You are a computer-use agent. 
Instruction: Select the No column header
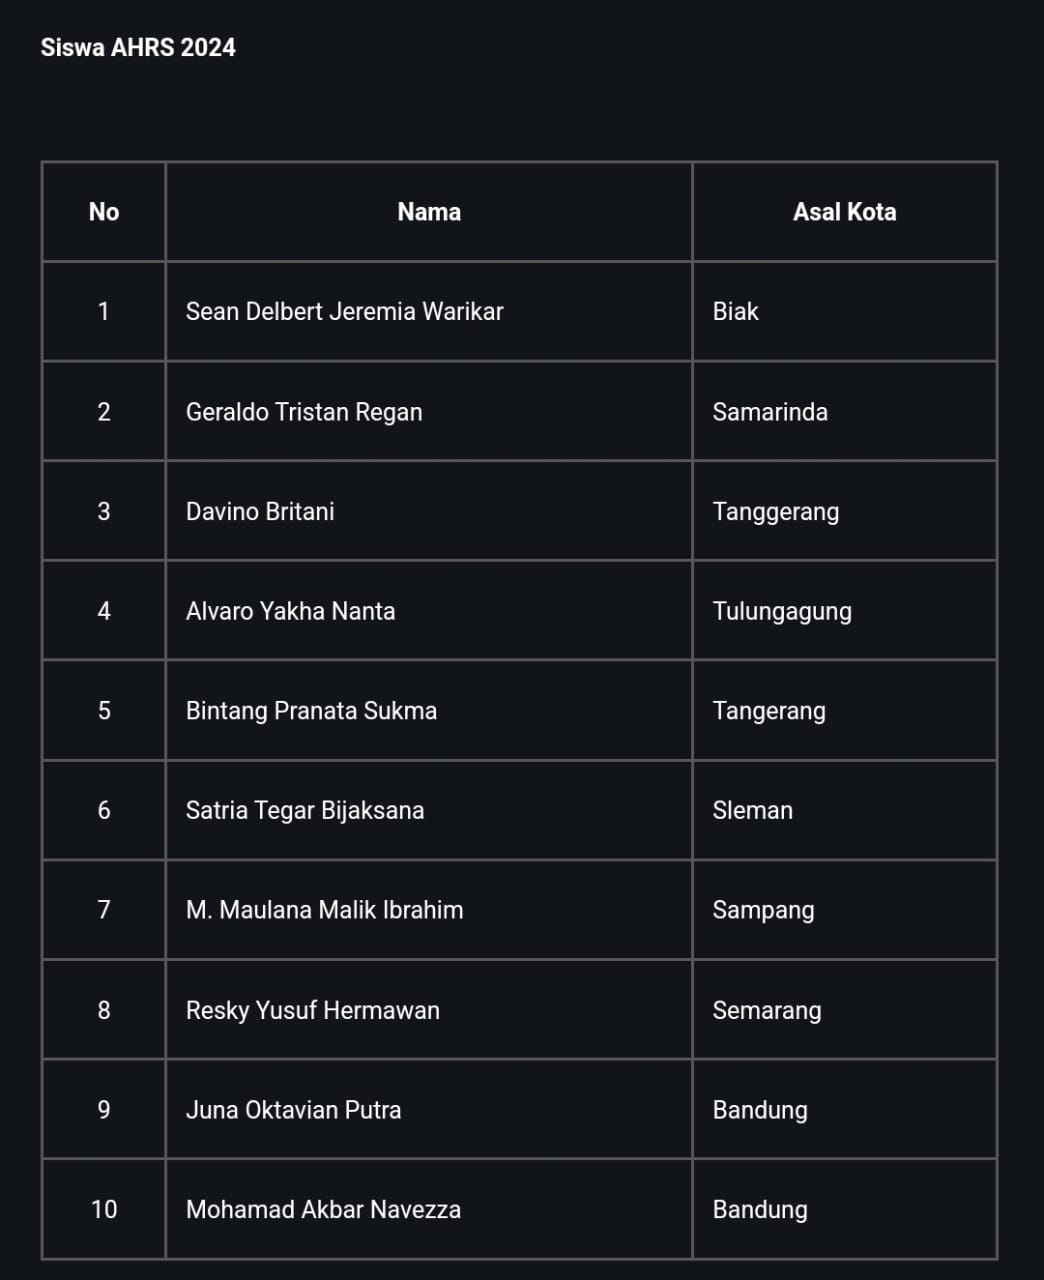[x=104, y=212]
